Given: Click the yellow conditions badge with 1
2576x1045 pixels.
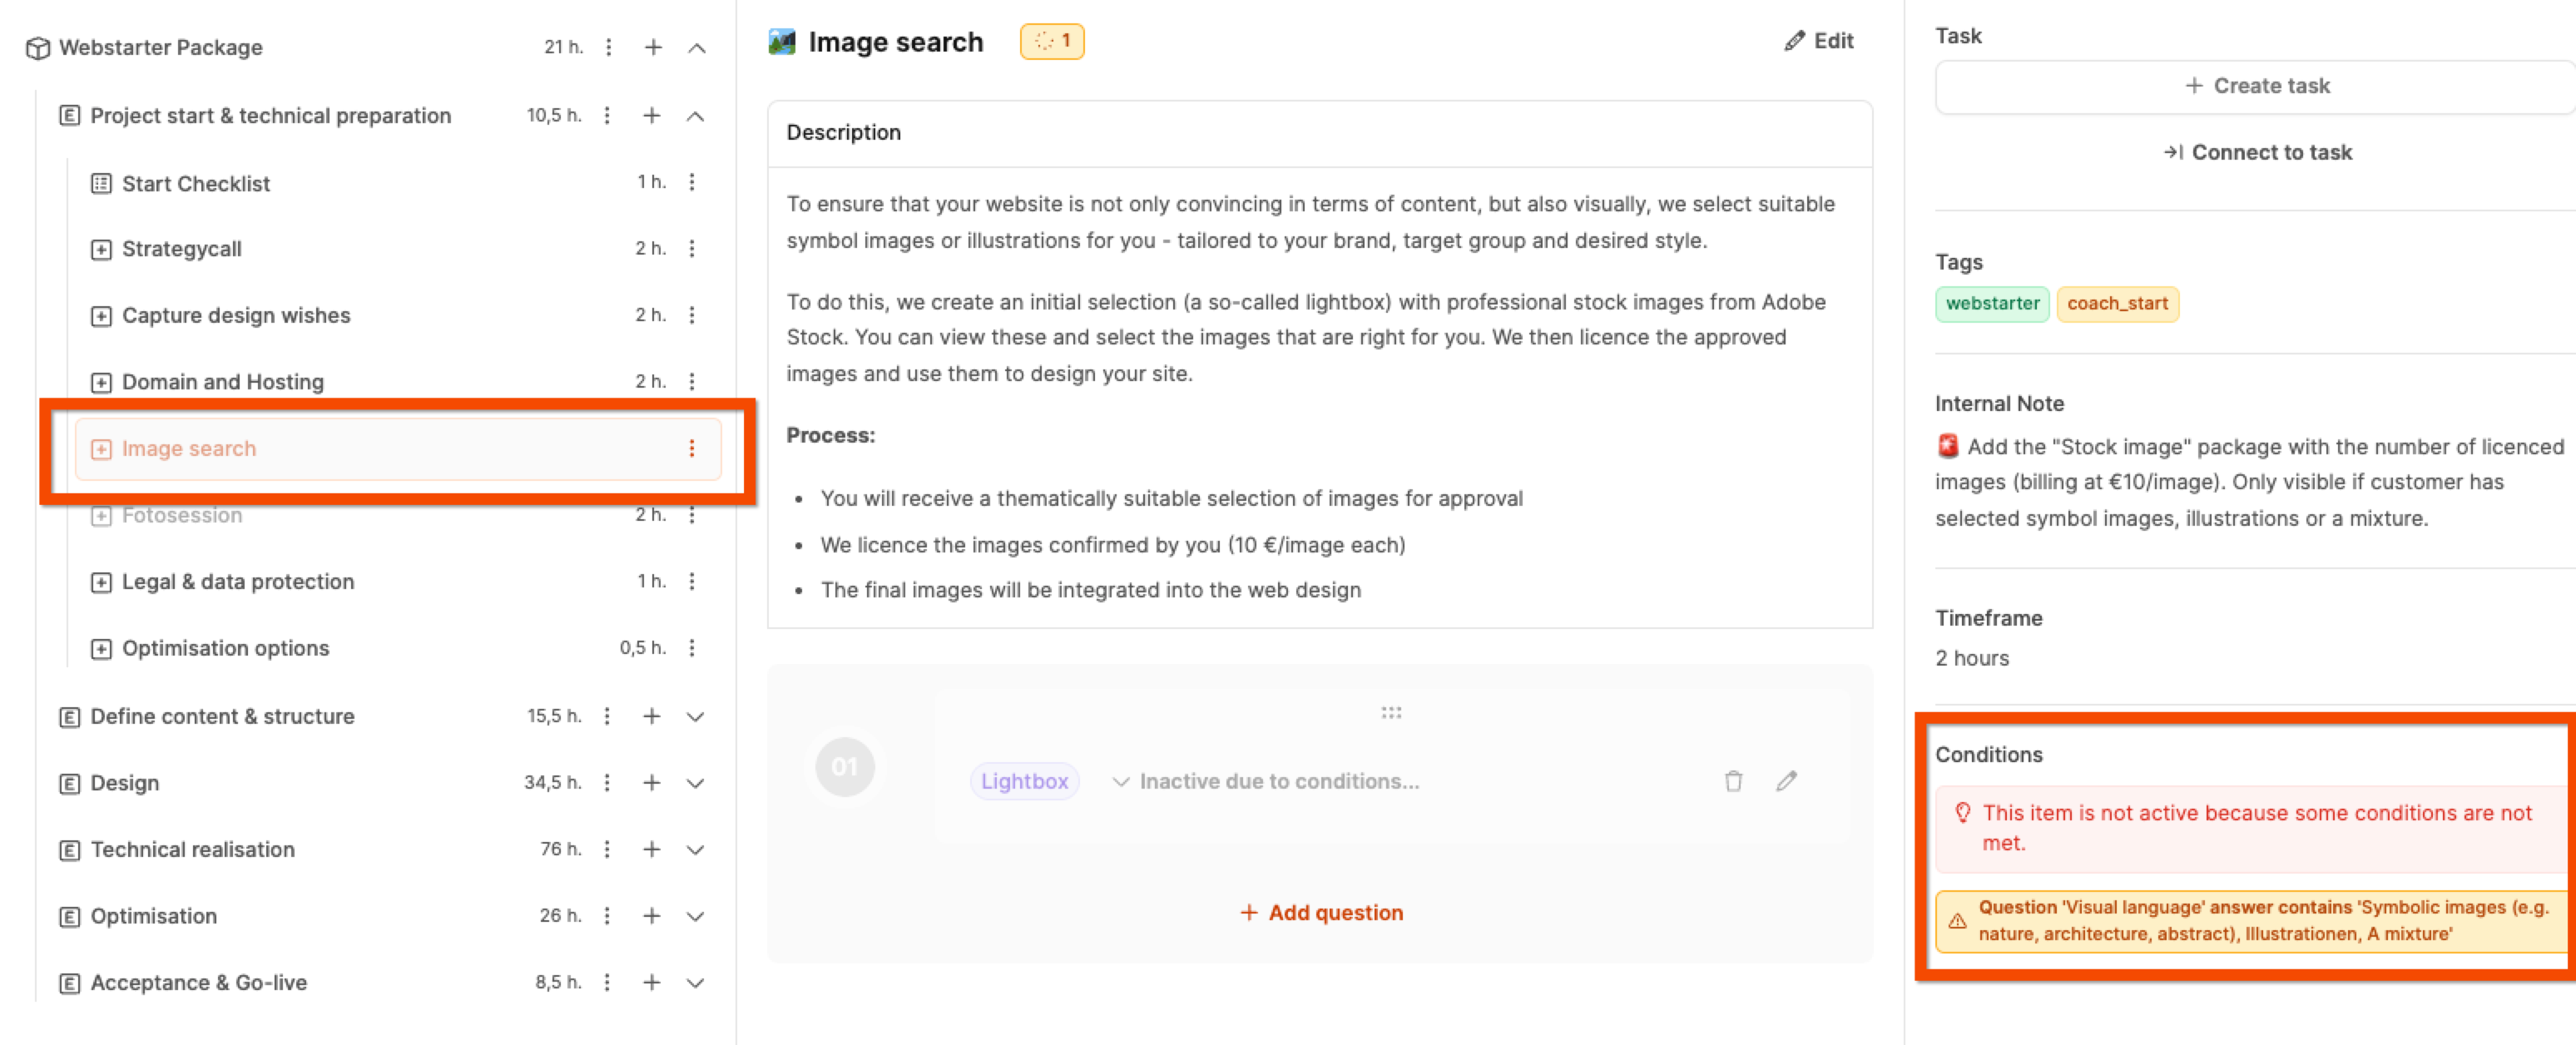Looking at the screenshot, I should 1052,41.
